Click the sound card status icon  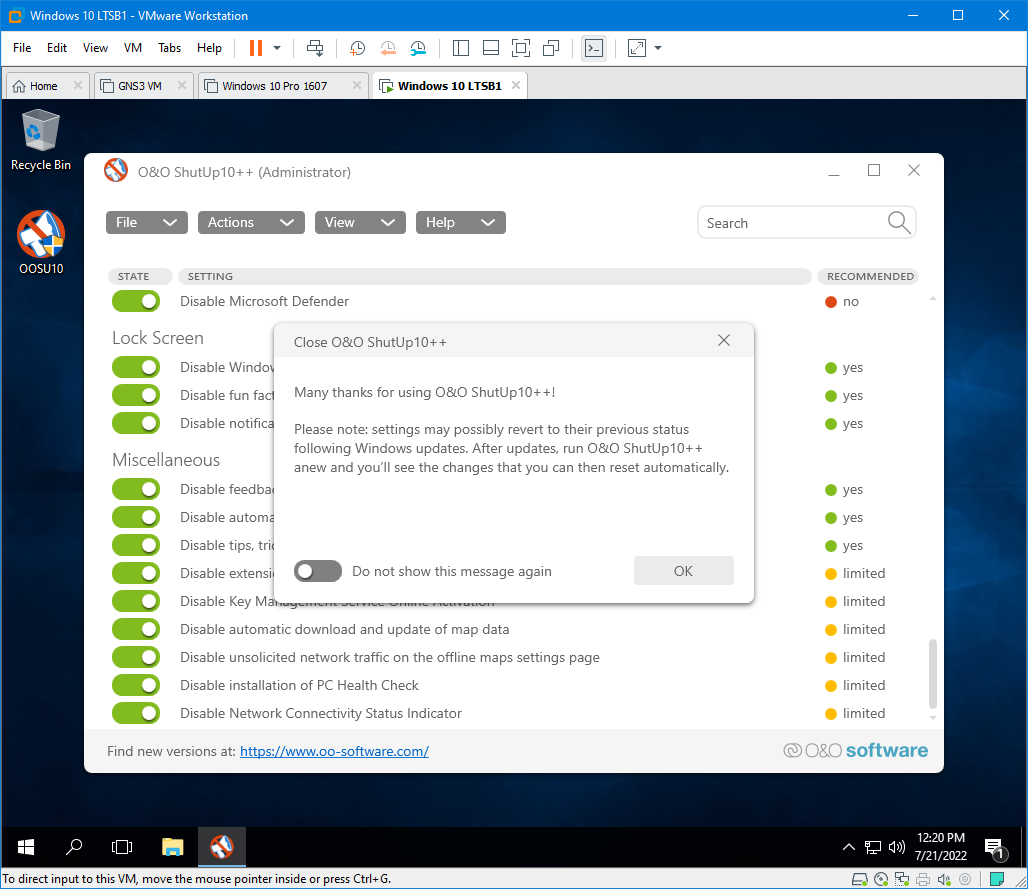[x=944, y=879]
